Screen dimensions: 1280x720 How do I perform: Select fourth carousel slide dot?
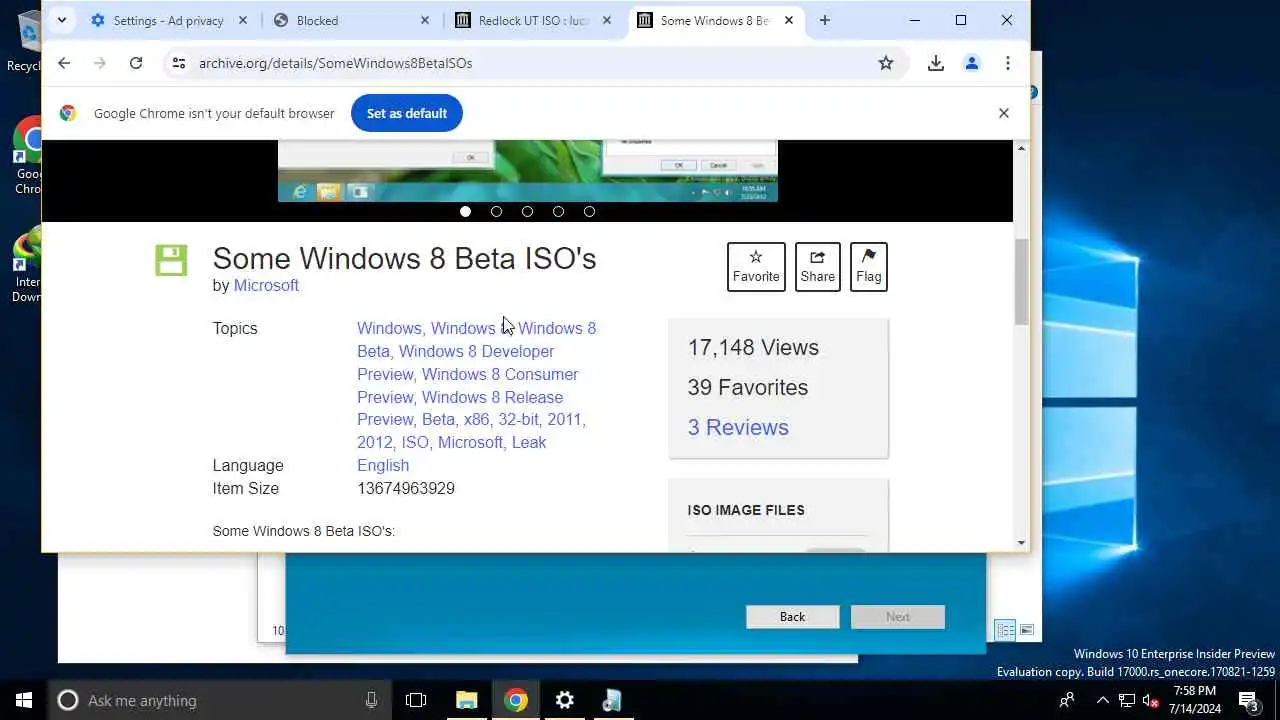click(x=558, y=211)
